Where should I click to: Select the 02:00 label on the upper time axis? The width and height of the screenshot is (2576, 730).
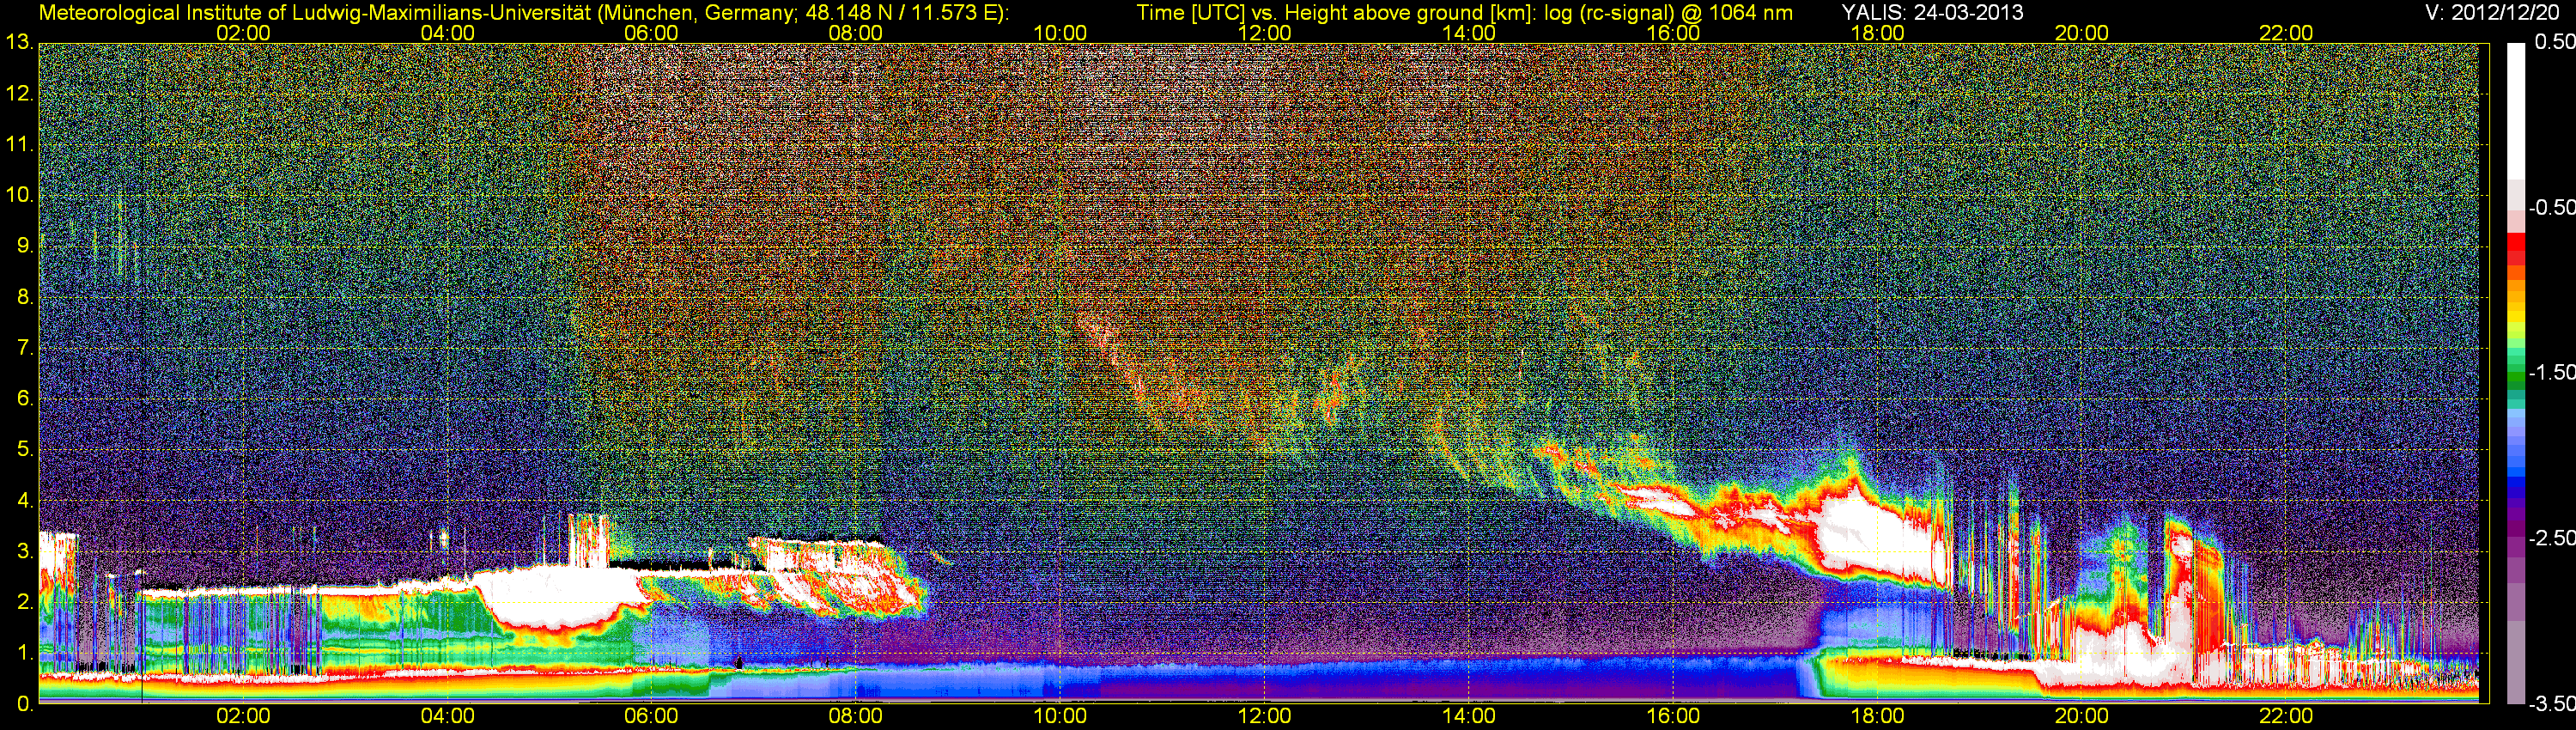[x=243, y=33]
